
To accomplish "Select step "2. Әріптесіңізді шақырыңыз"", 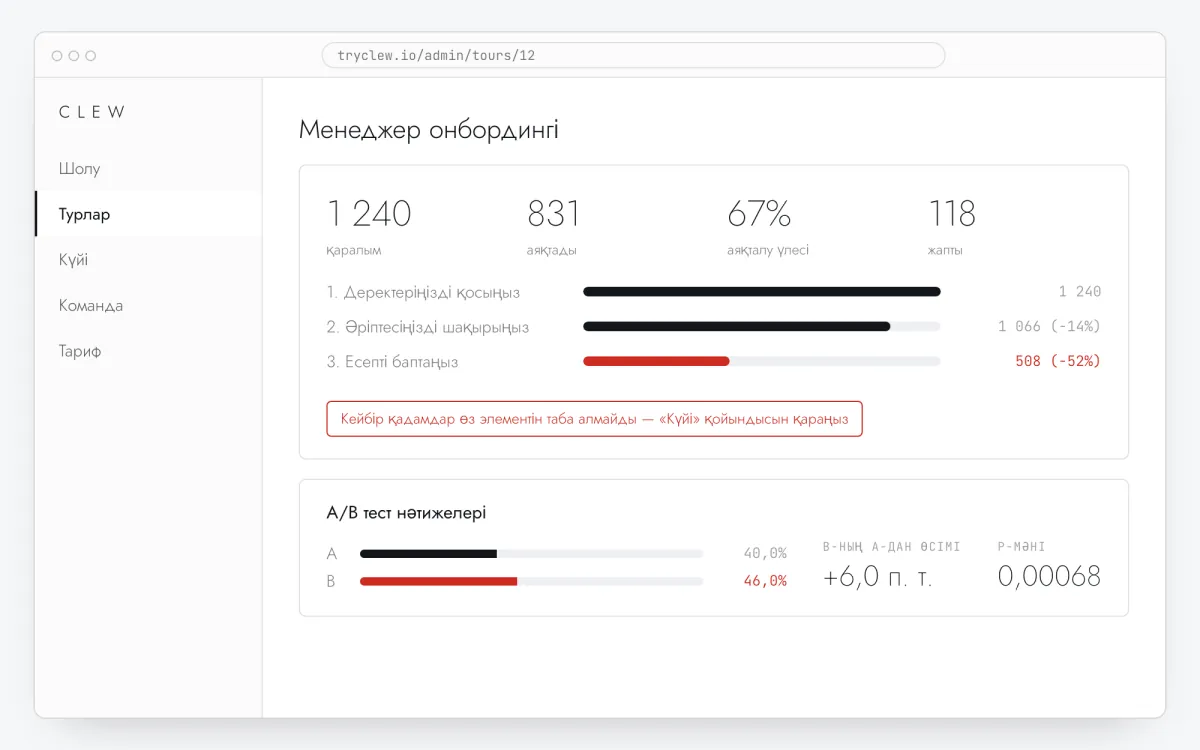I will (x=428, y=327).
